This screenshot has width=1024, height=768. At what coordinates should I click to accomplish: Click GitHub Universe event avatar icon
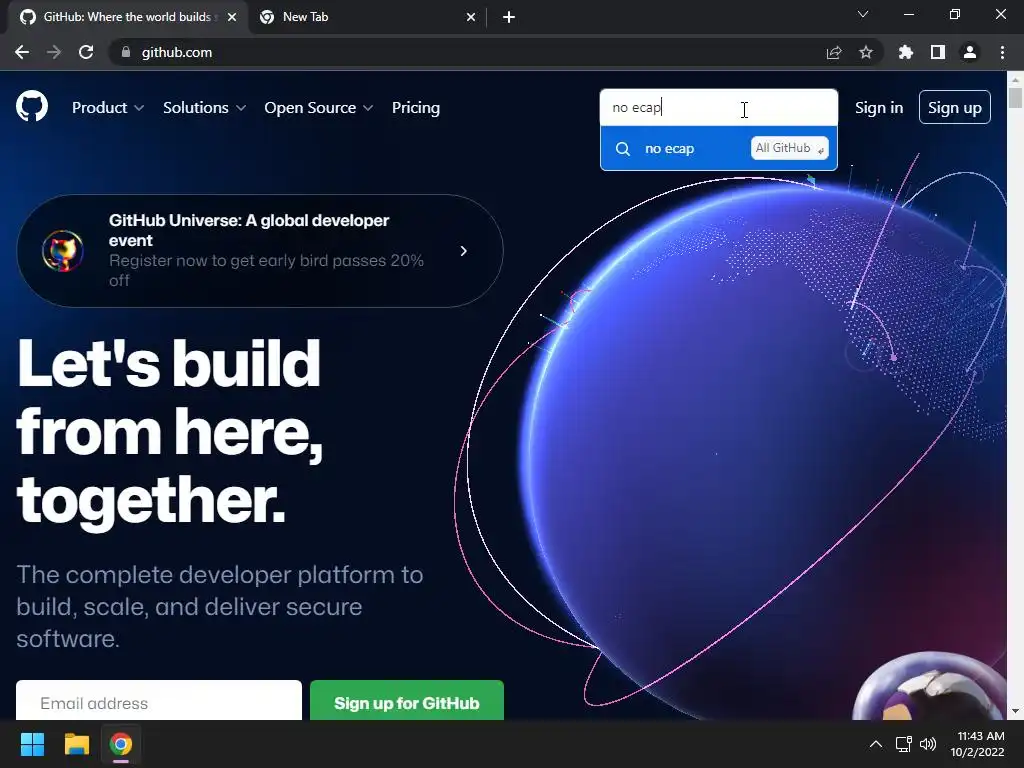point(63,251)
